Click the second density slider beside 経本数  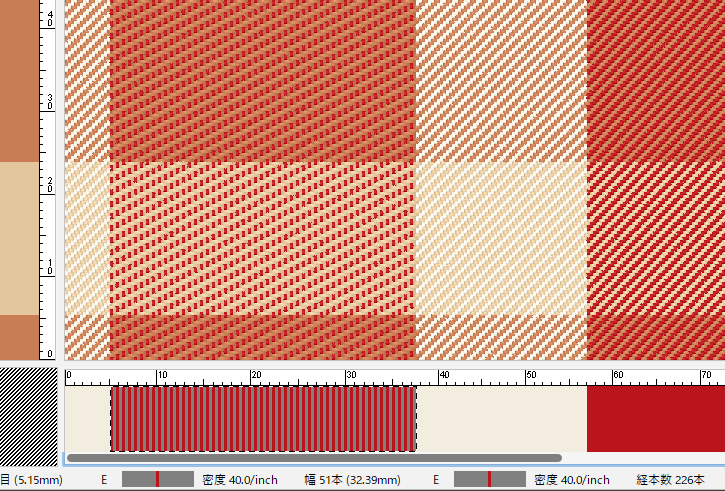pyautogui.click(x=490, y=479)
